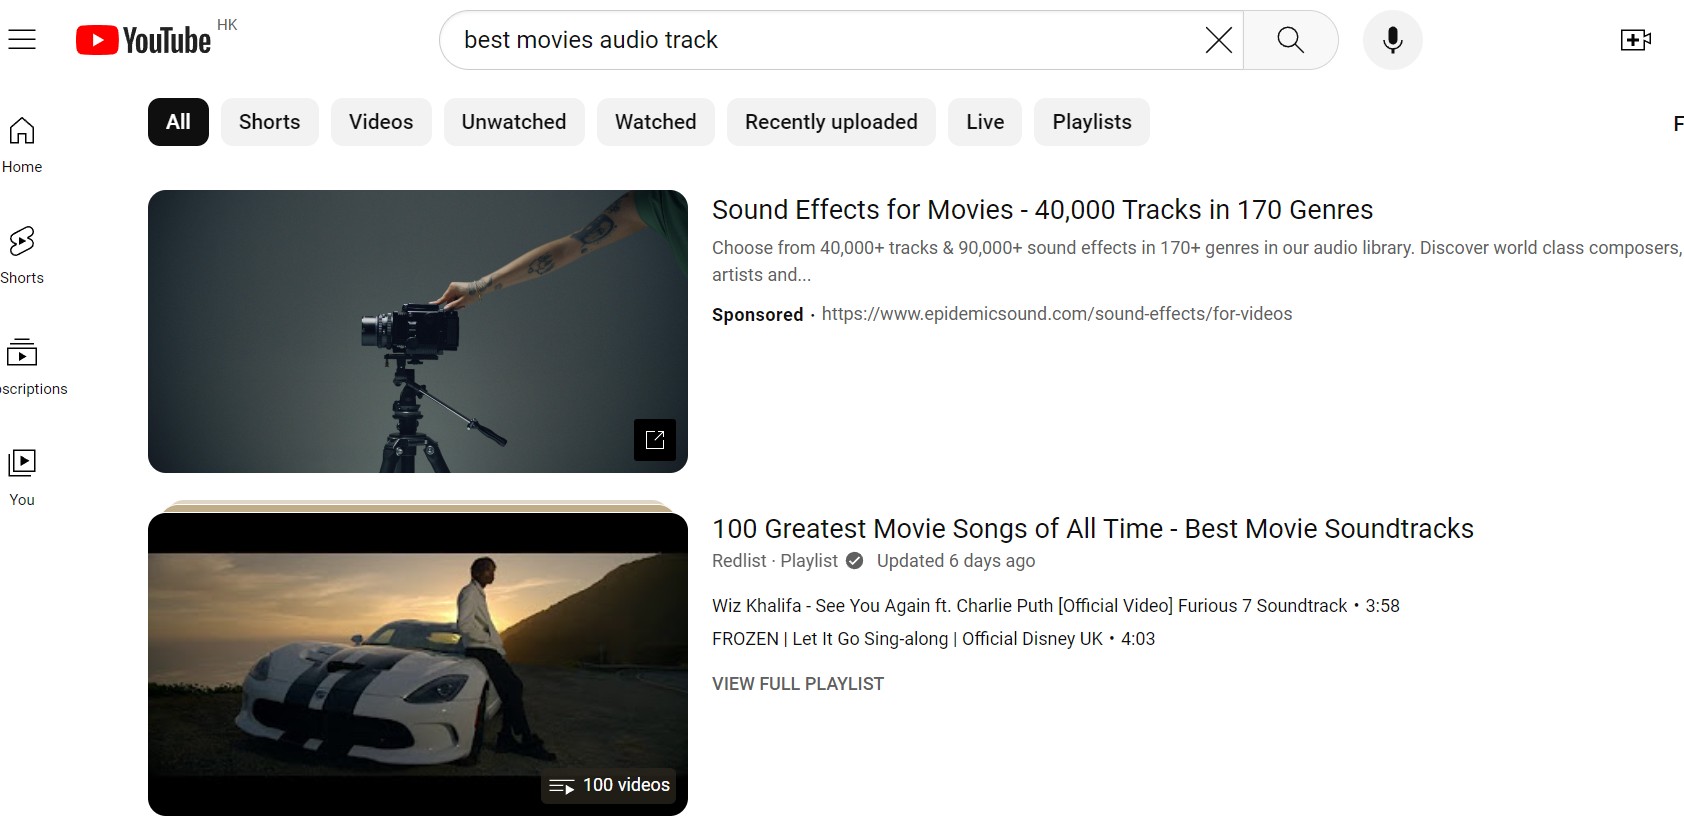Run search with magnifier button
This screenshot has width=1684, height=820.
pos(1290,40)
